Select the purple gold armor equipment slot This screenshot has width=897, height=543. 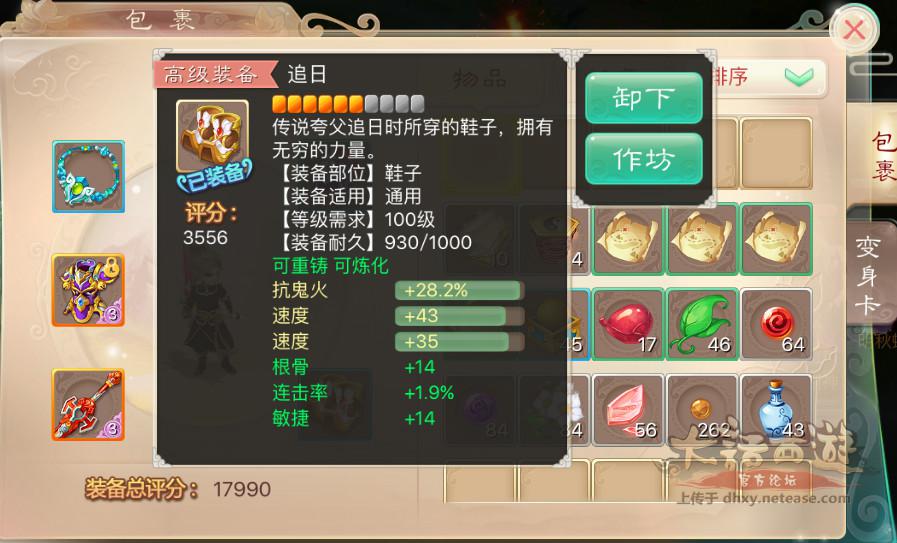89,290
